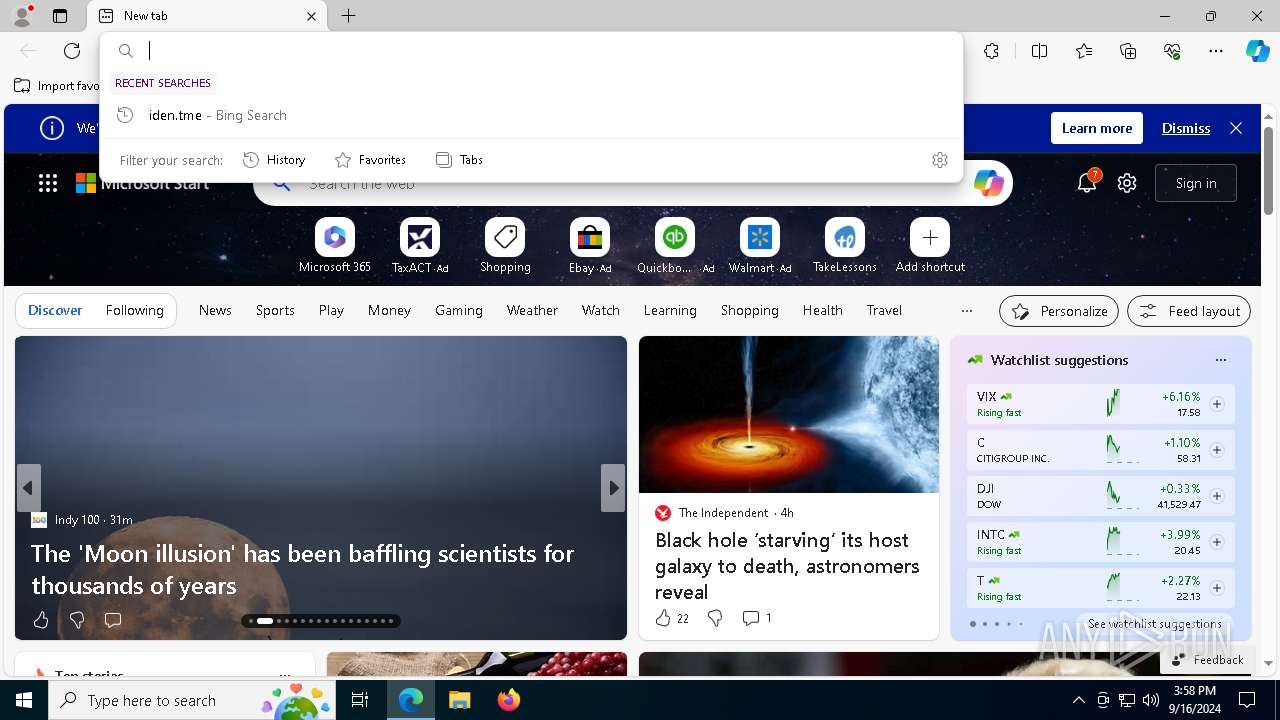The width and height of the screenshot is (1280, 720).
Task: Open TakeLessons shortcut
Action: [845, 246]
